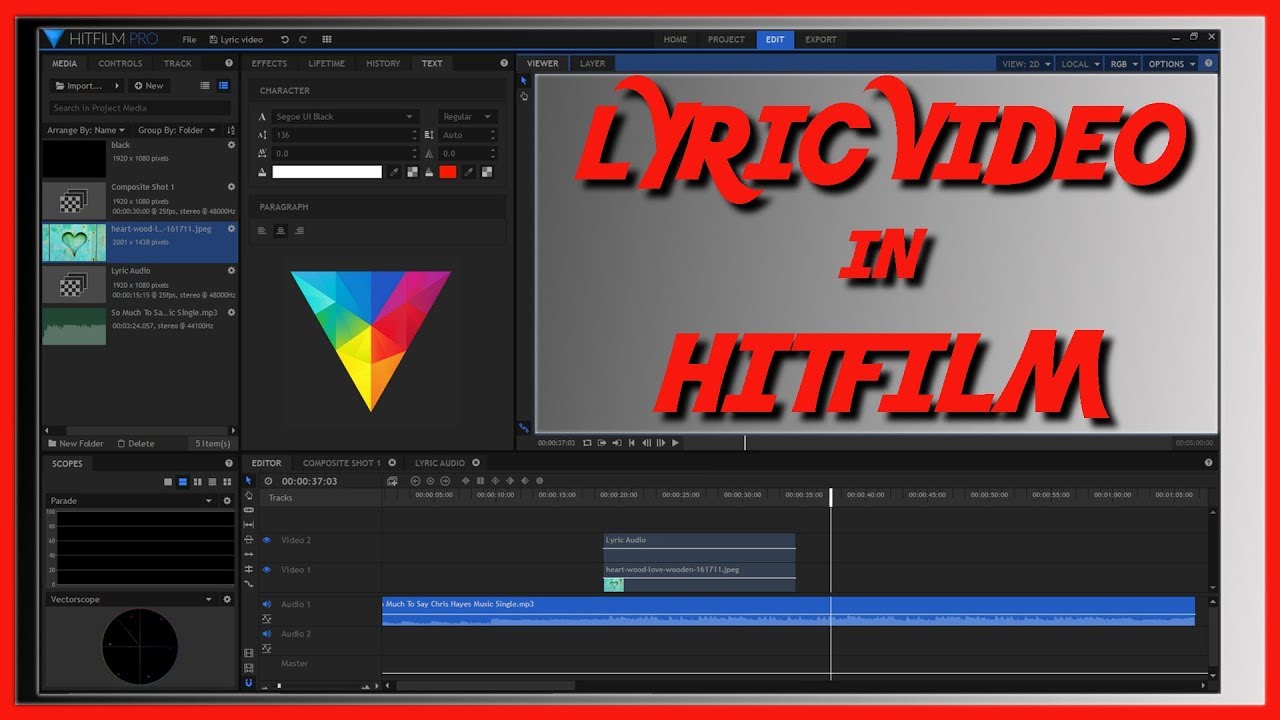Open the grid workspaces icon
This screenshot has height=720, width=1280.
point(327,40)
